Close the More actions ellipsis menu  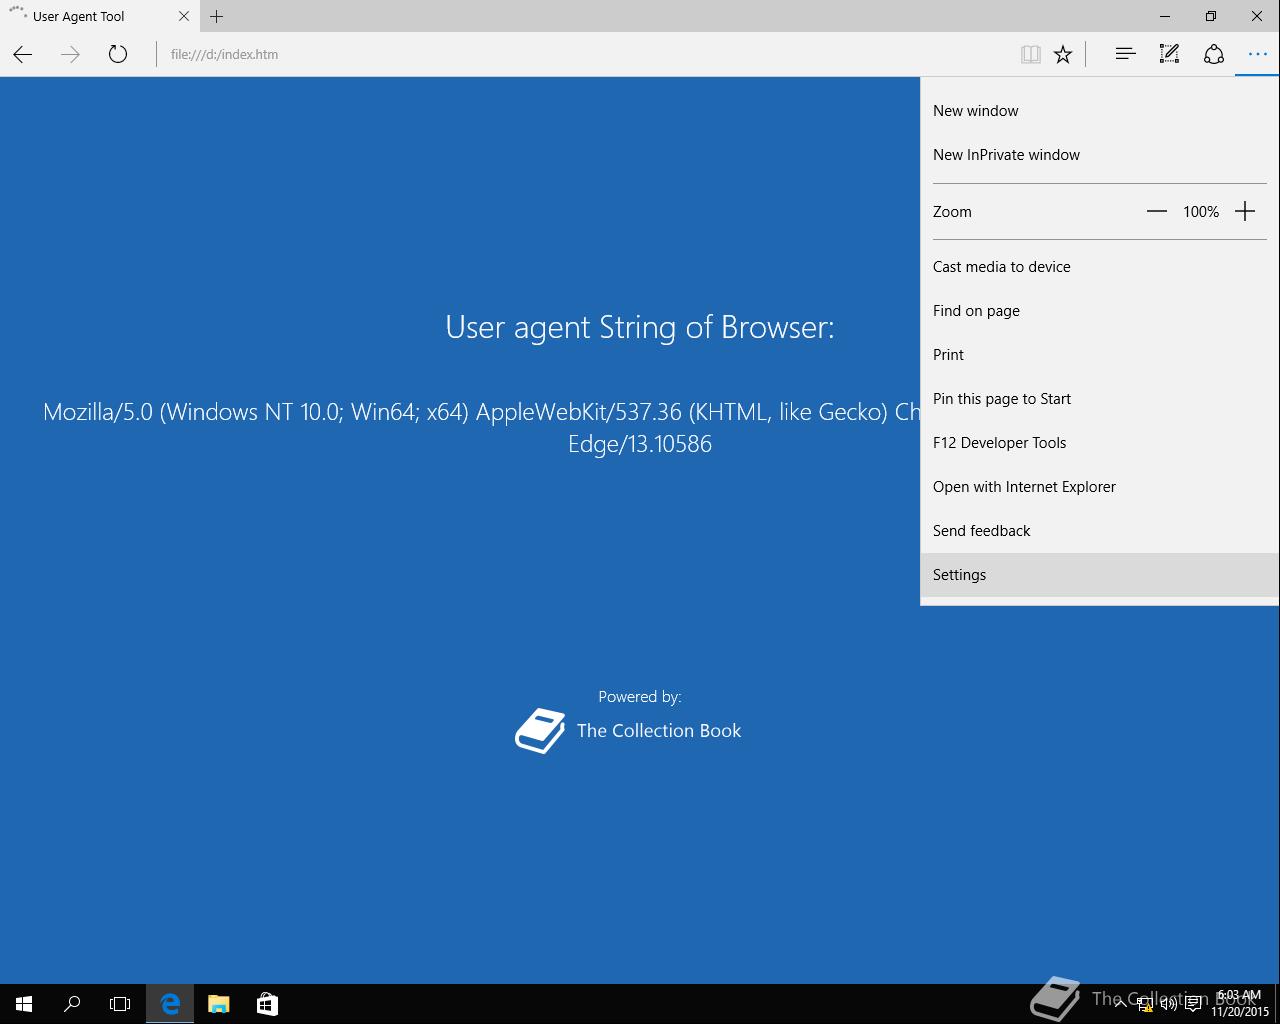(1257, 54)
